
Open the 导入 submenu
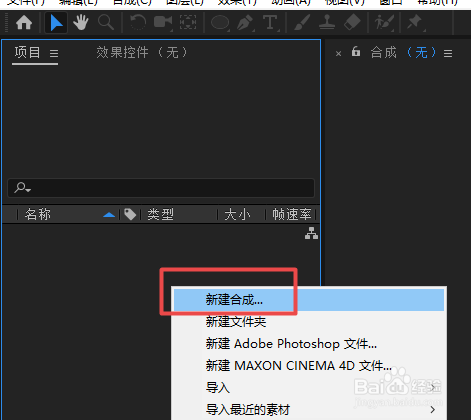tap(309, 388)
